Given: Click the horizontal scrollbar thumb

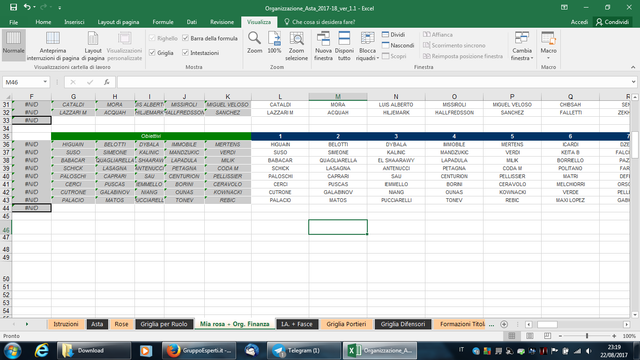Looking at the screenshot, I should (x=547, y=324).
